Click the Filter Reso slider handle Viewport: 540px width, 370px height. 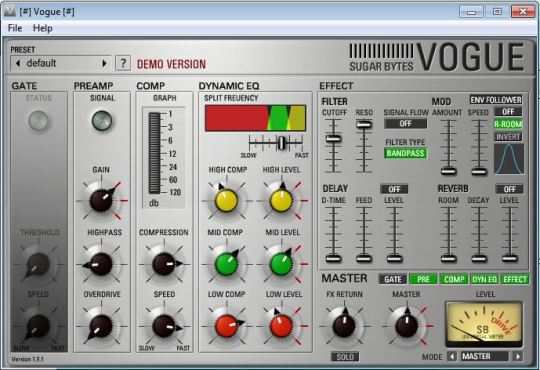click(364, 124)
